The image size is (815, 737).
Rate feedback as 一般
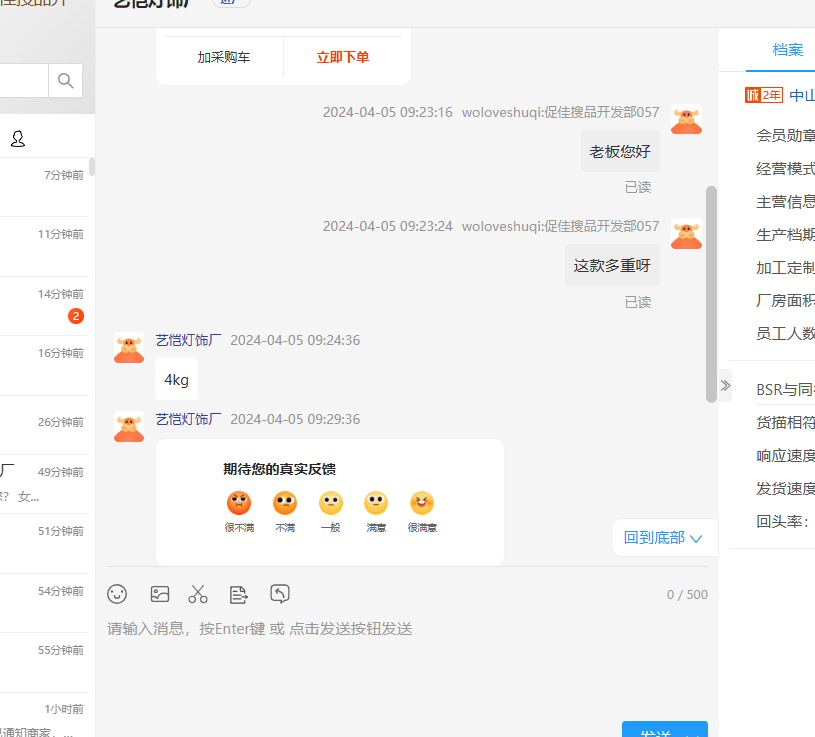330,503
